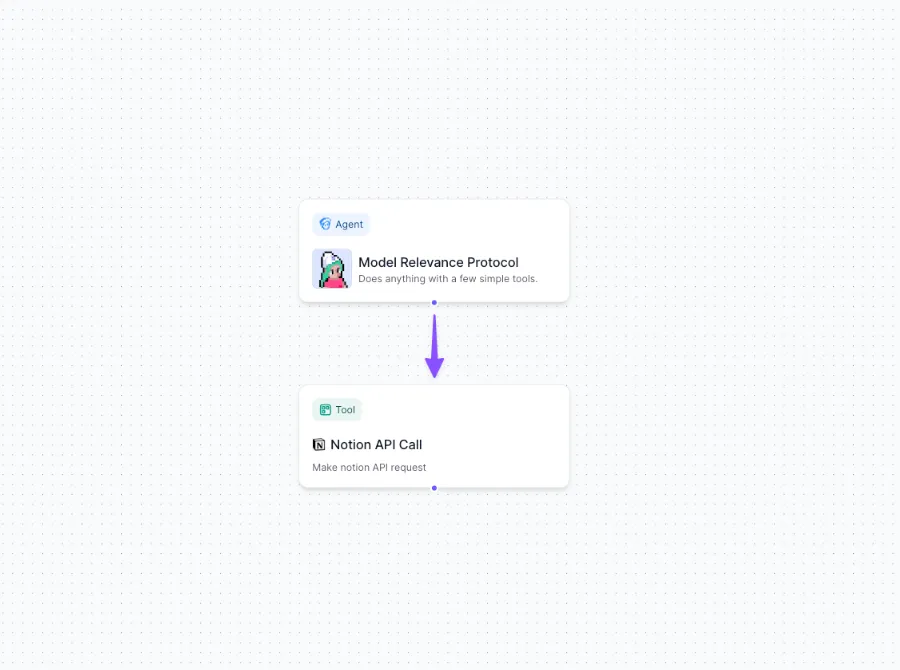The height and width of the screenshot is (670, 900).
Task: Click the Notion logo icon
Action: (319, 445)
